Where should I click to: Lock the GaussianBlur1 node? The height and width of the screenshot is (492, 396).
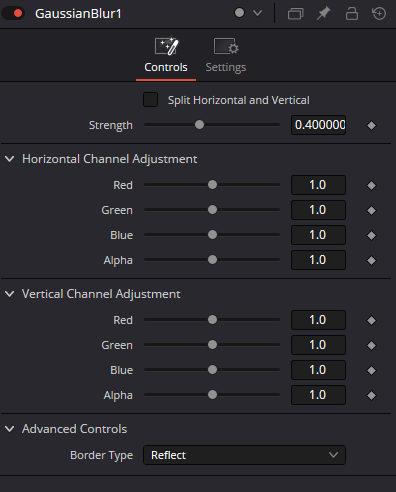(352, 14)
